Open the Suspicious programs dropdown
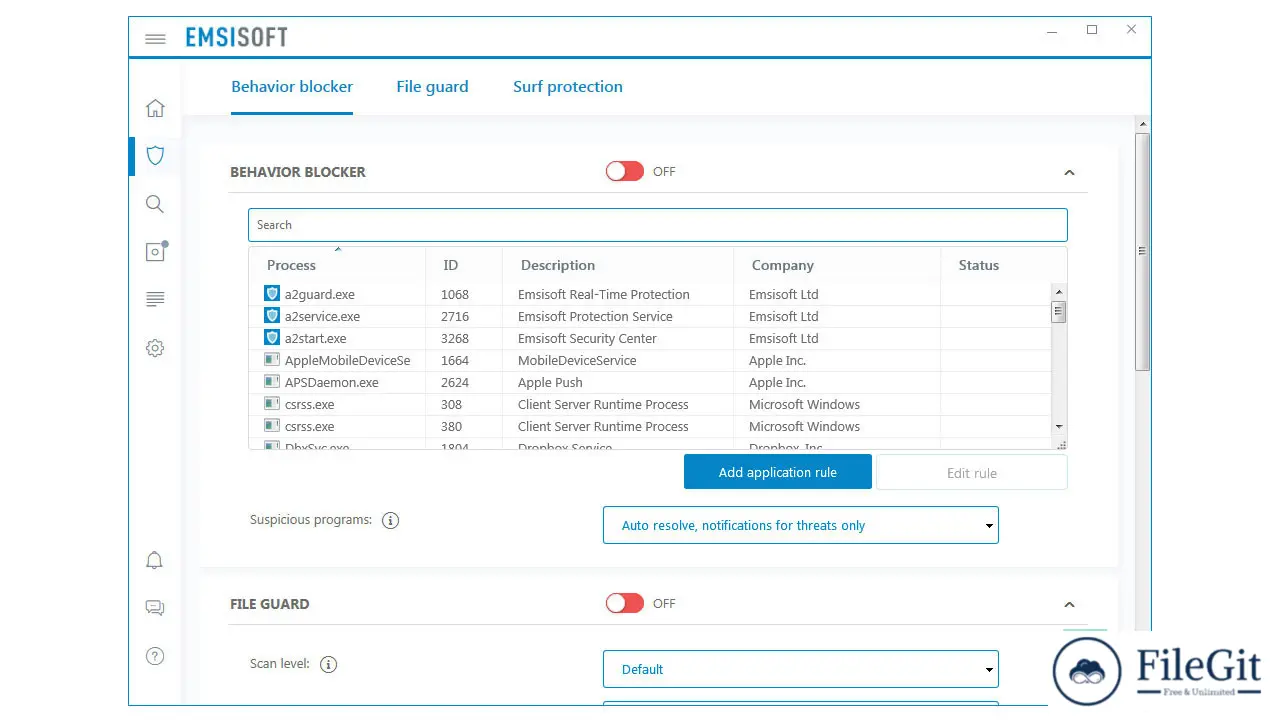 tap(800, 525)
